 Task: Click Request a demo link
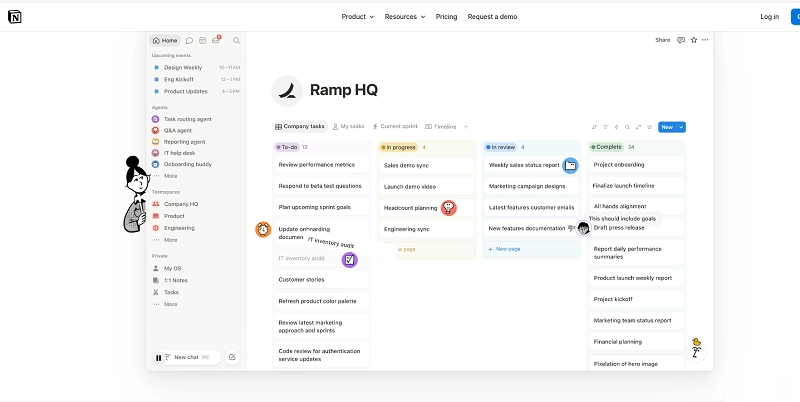[x=492, y=17]
